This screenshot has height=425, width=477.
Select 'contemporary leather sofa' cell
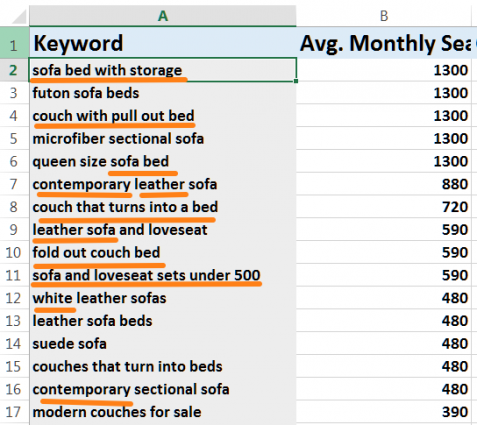pos(163,184)
